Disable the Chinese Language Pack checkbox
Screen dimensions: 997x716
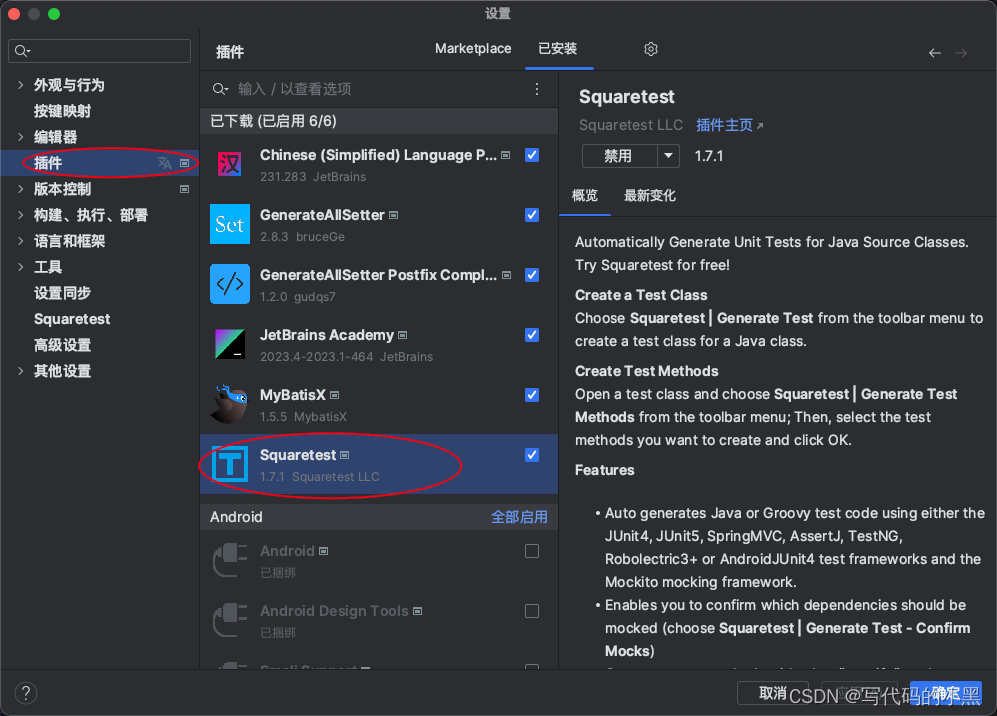pyautogui.click(x=532, y=155)
